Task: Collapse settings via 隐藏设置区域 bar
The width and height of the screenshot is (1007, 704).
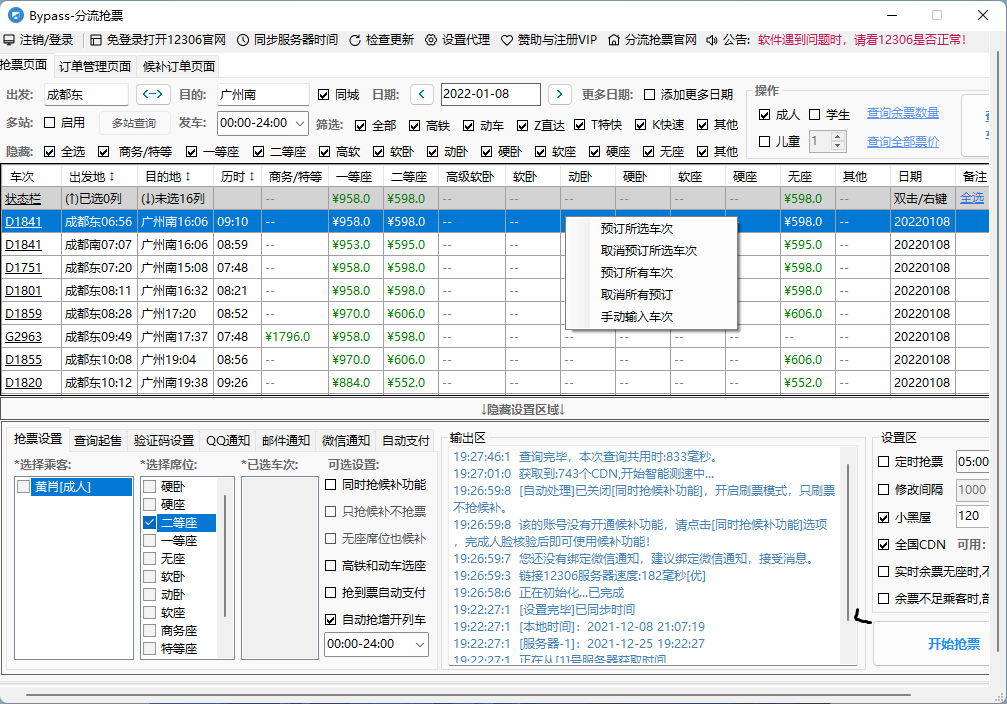Action: click(522, 409)
